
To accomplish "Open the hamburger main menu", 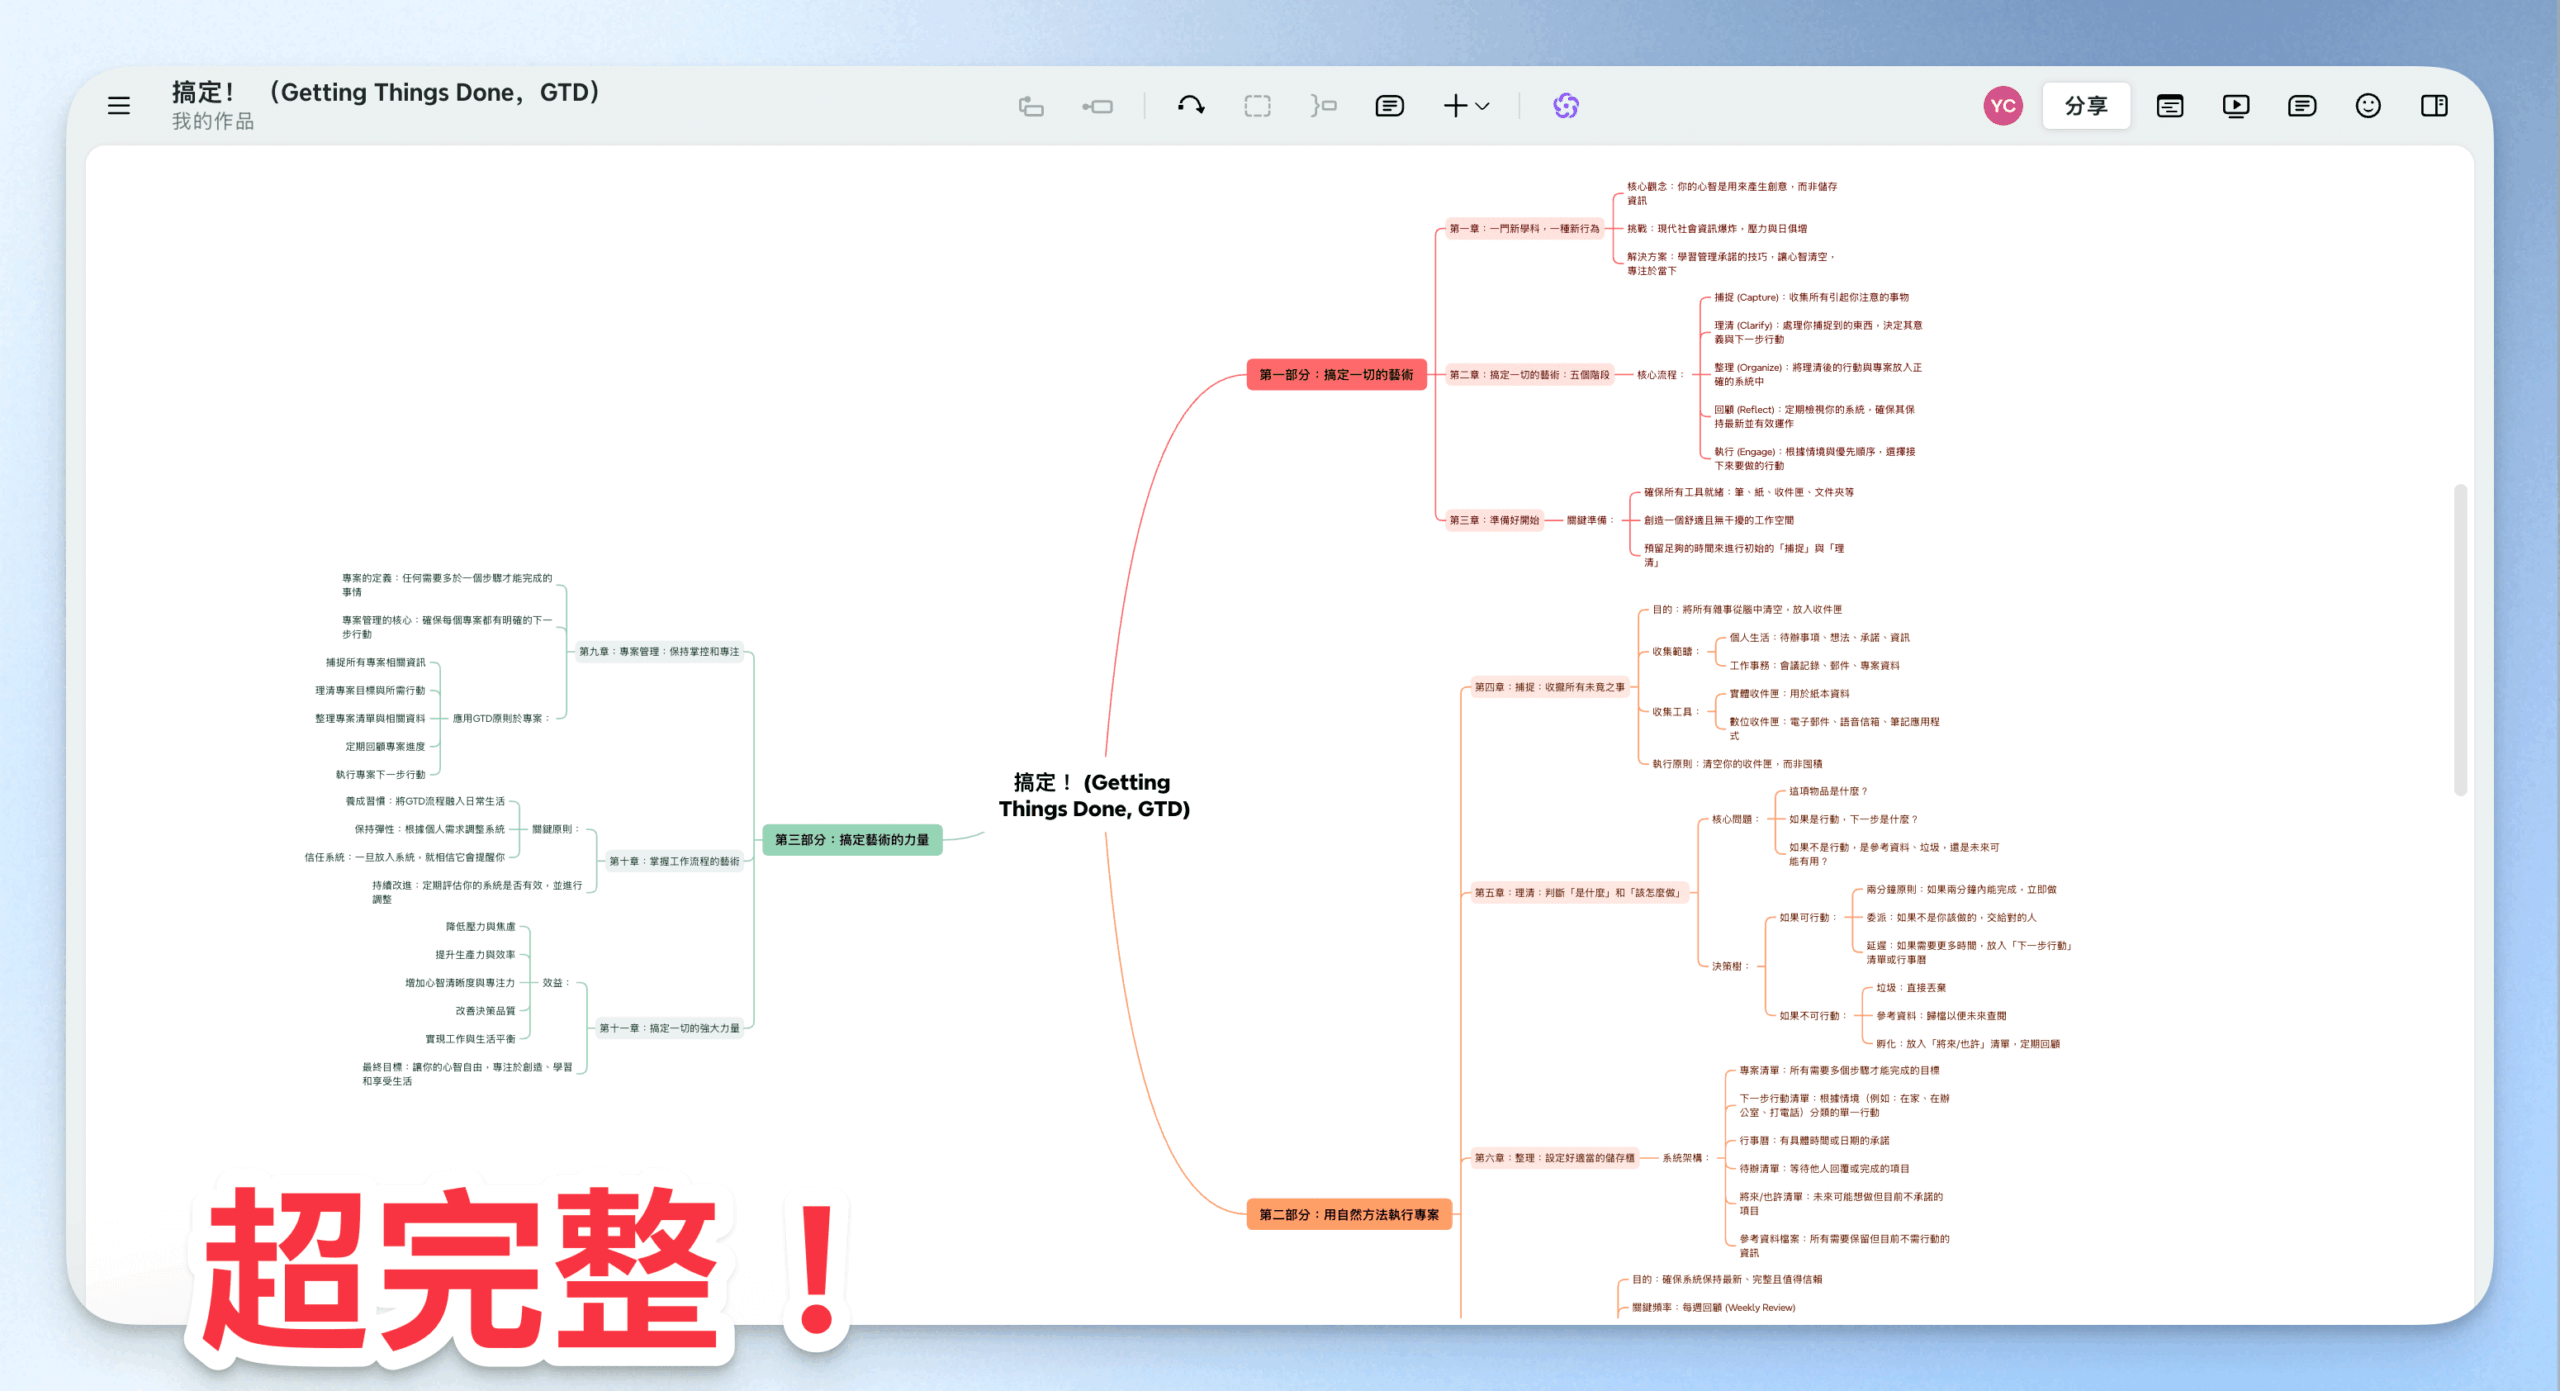I will (119, 105).
